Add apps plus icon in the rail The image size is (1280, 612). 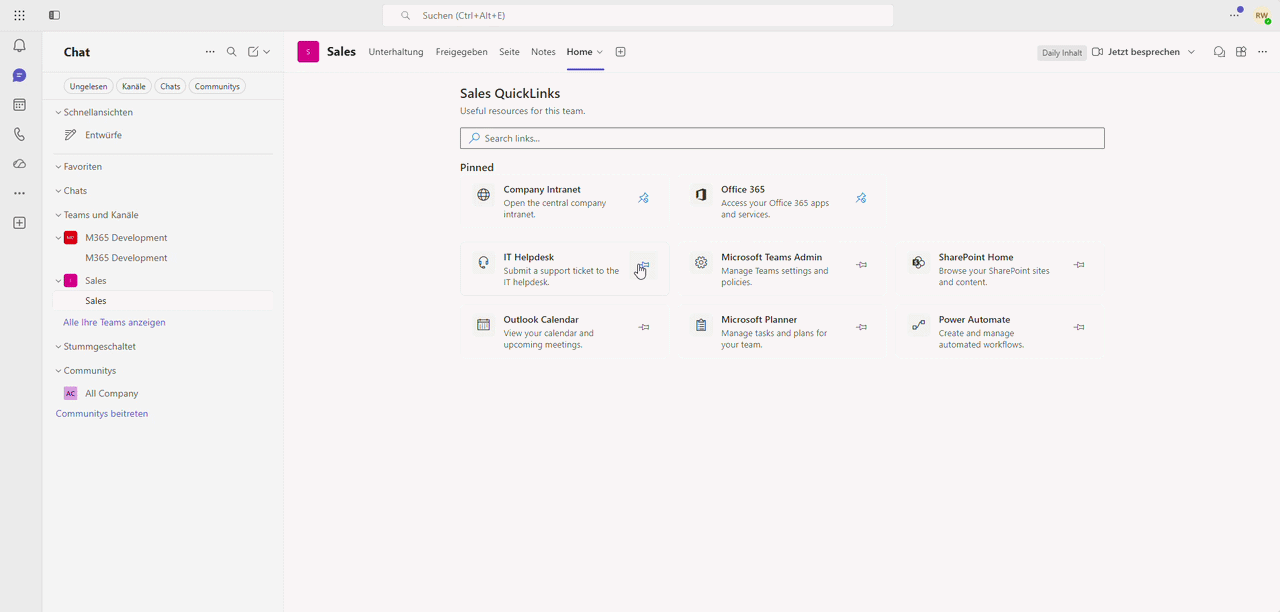(x=19, y=223)
